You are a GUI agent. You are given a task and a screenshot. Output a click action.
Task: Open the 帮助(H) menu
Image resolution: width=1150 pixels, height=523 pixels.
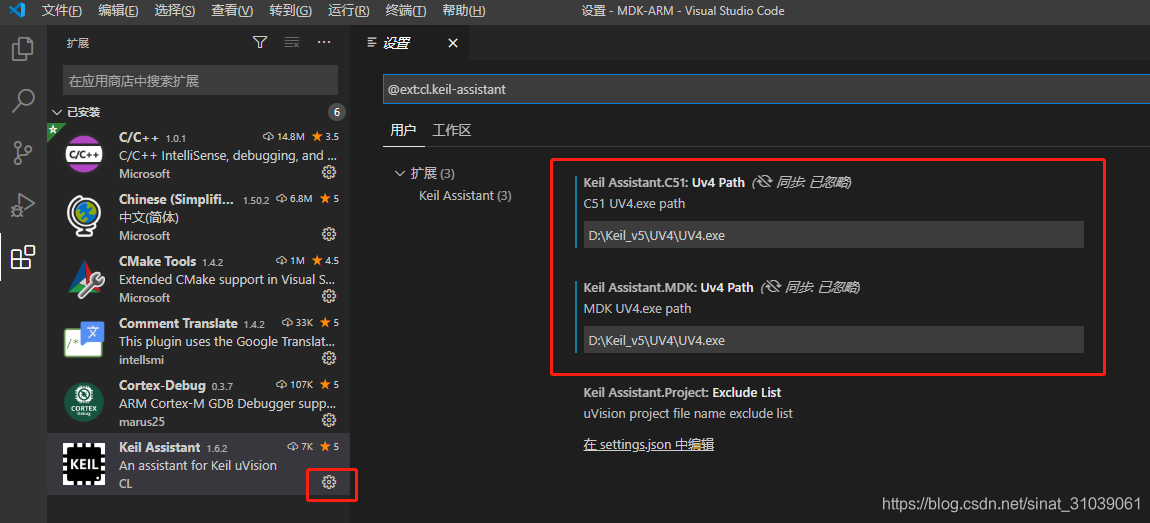[x=464, y=11]
